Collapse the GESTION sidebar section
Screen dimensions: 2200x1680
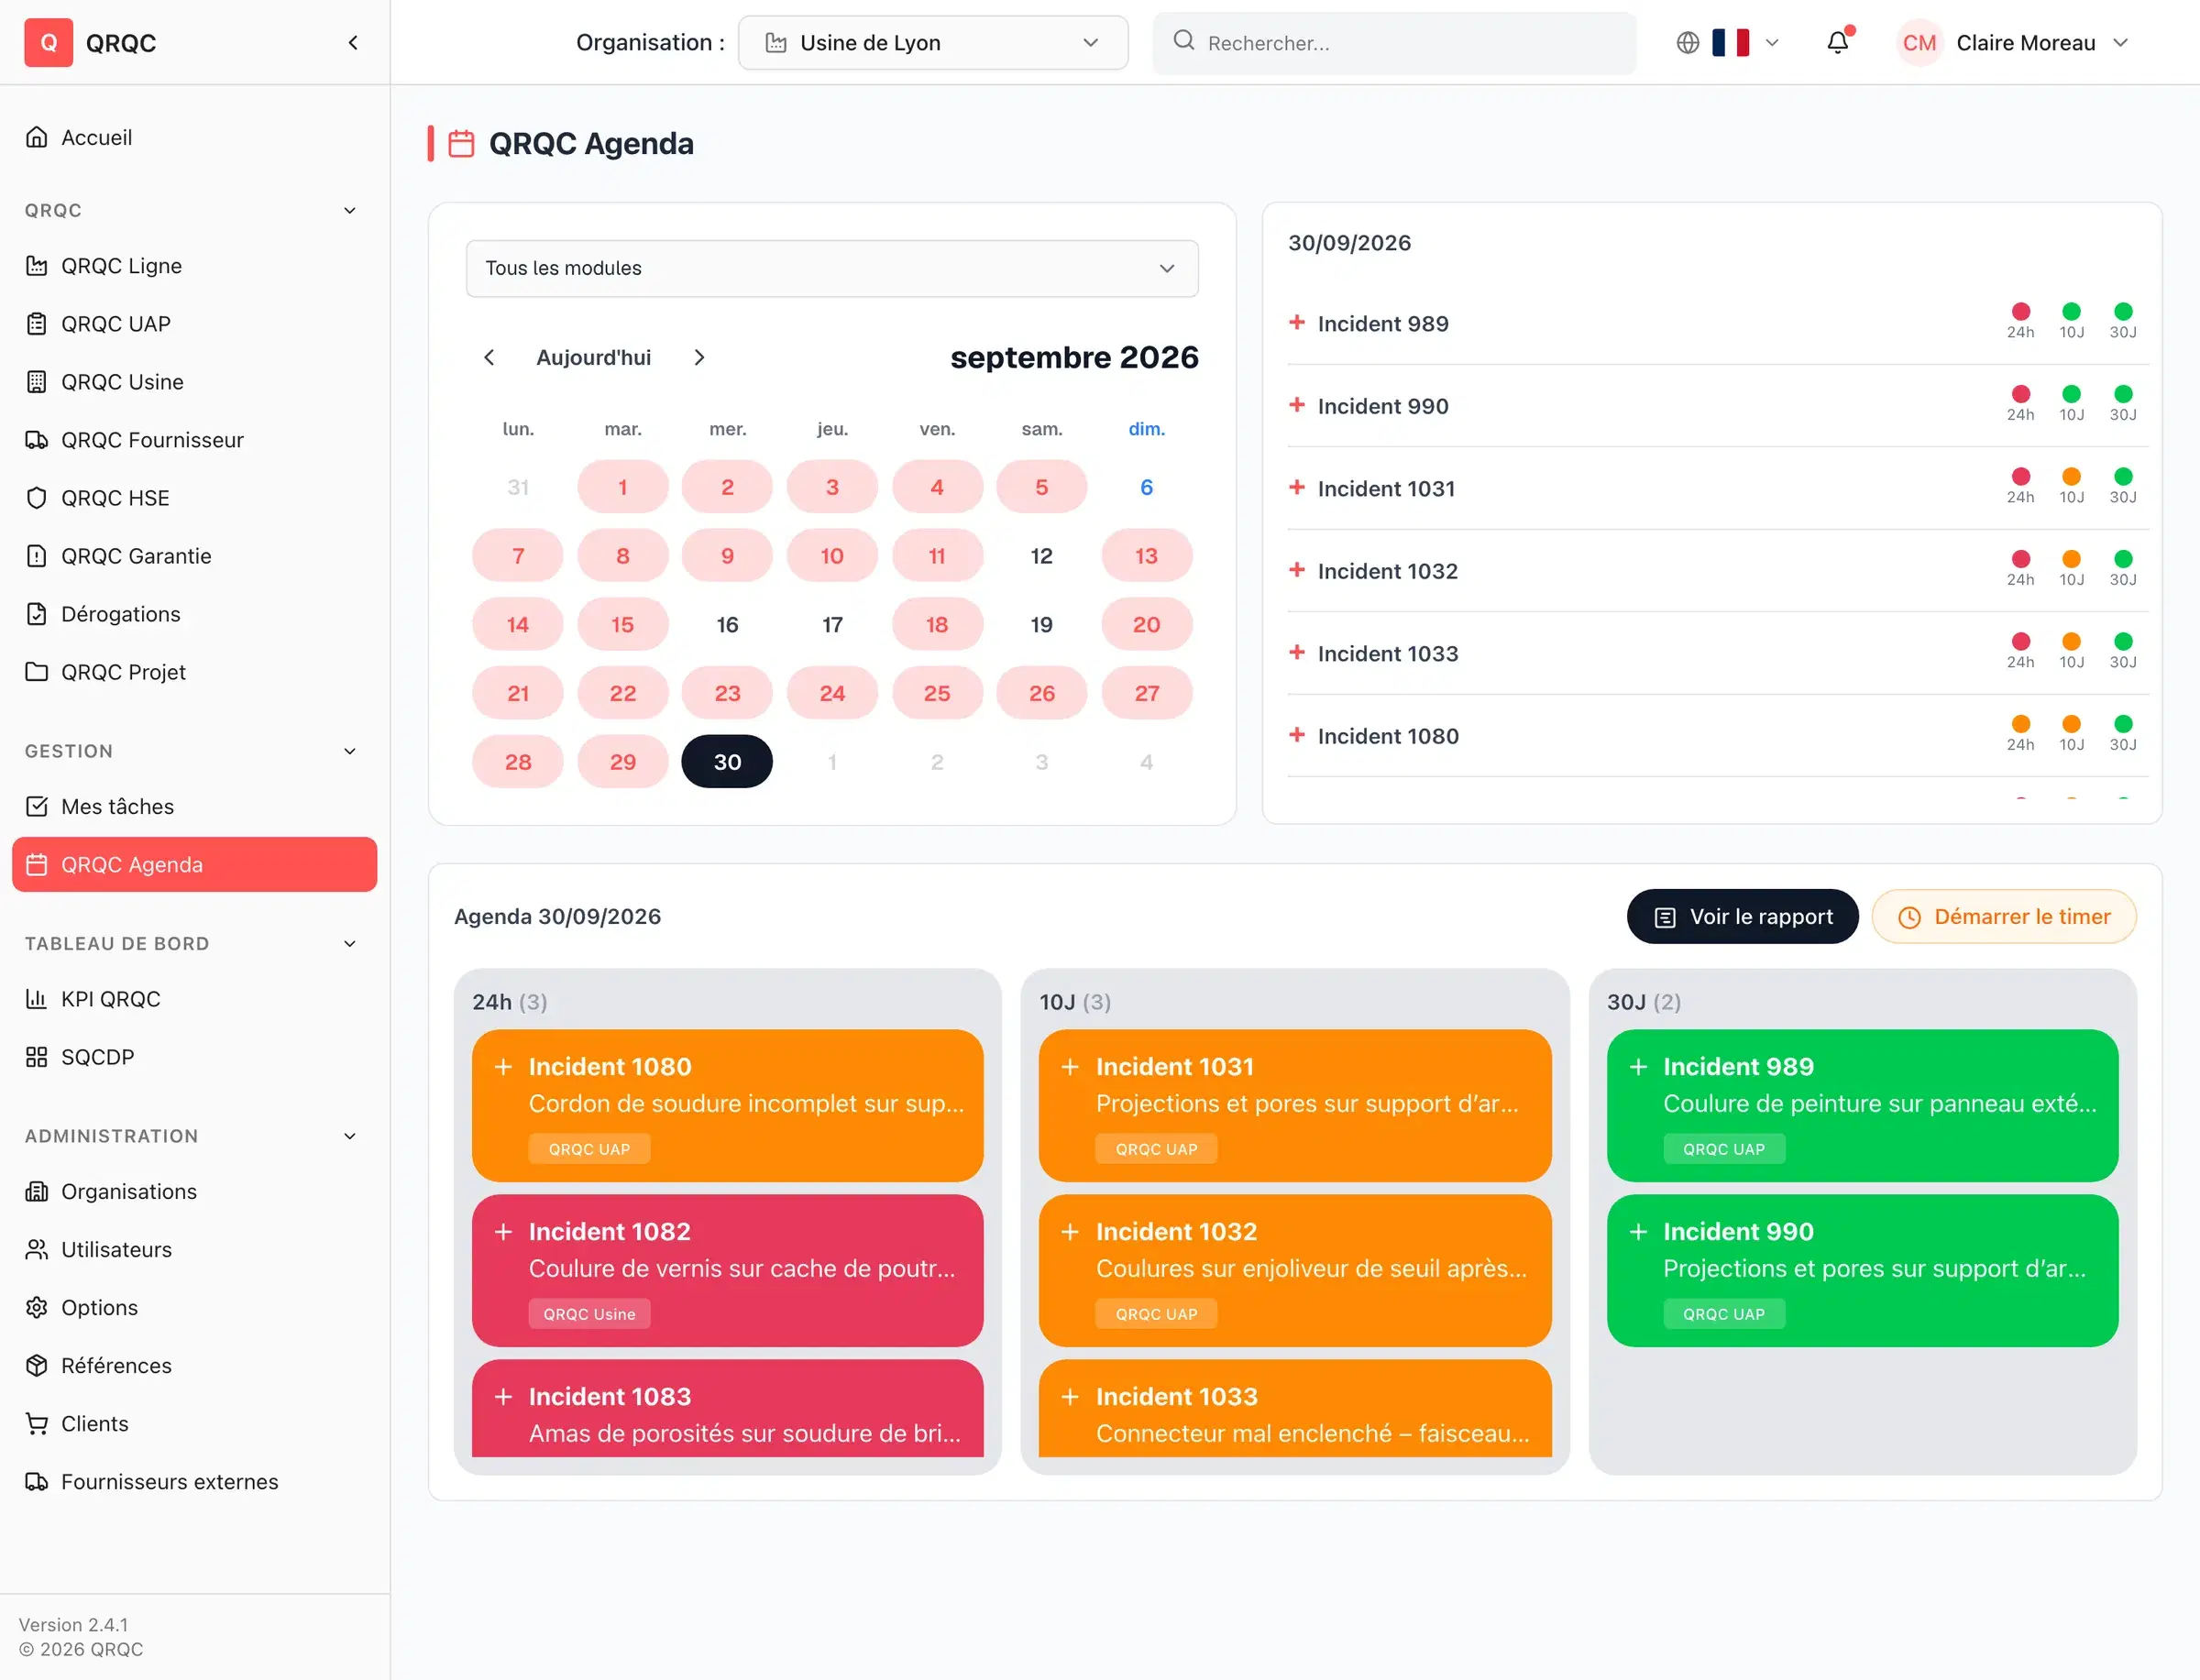(x=350, y=751)
